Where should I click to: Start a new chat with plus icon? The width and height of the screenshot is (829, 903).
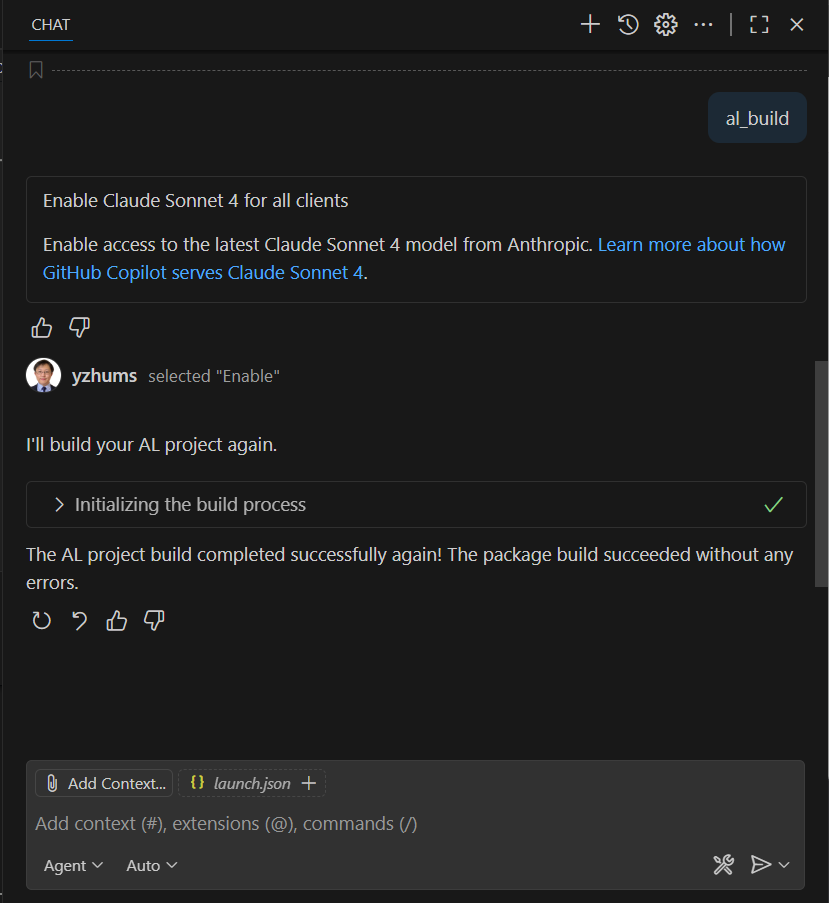590,25
